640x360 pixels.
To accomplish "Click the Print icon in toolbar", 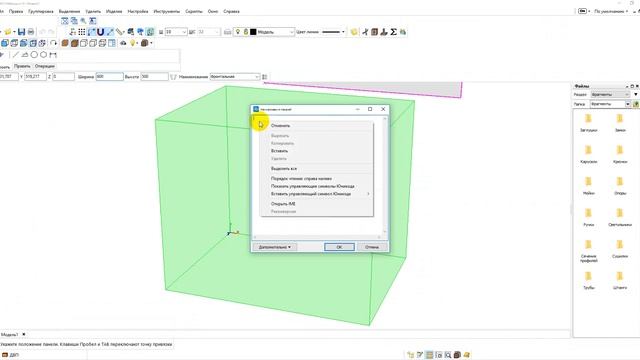I will [x=31, y=32].
